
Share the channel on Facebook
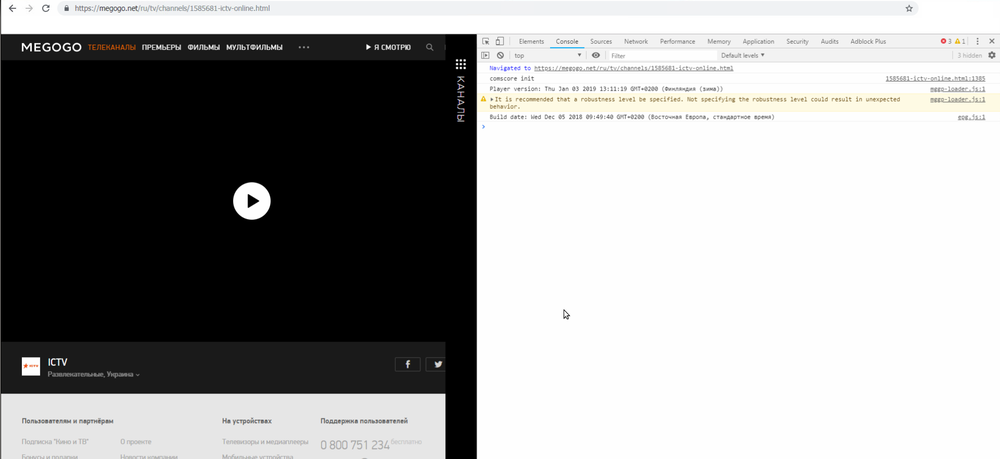coord(408,365)
